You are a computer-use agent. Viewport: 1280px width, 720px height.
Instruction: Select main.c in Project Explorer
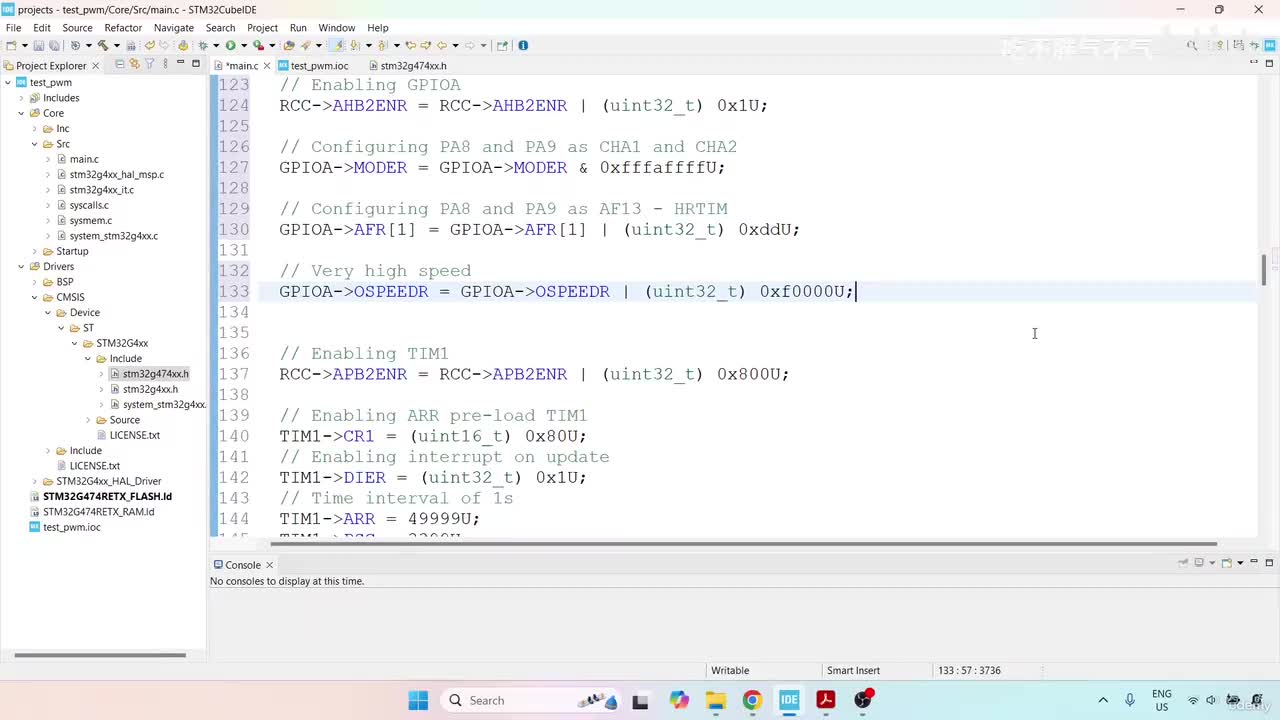[84, 159]
